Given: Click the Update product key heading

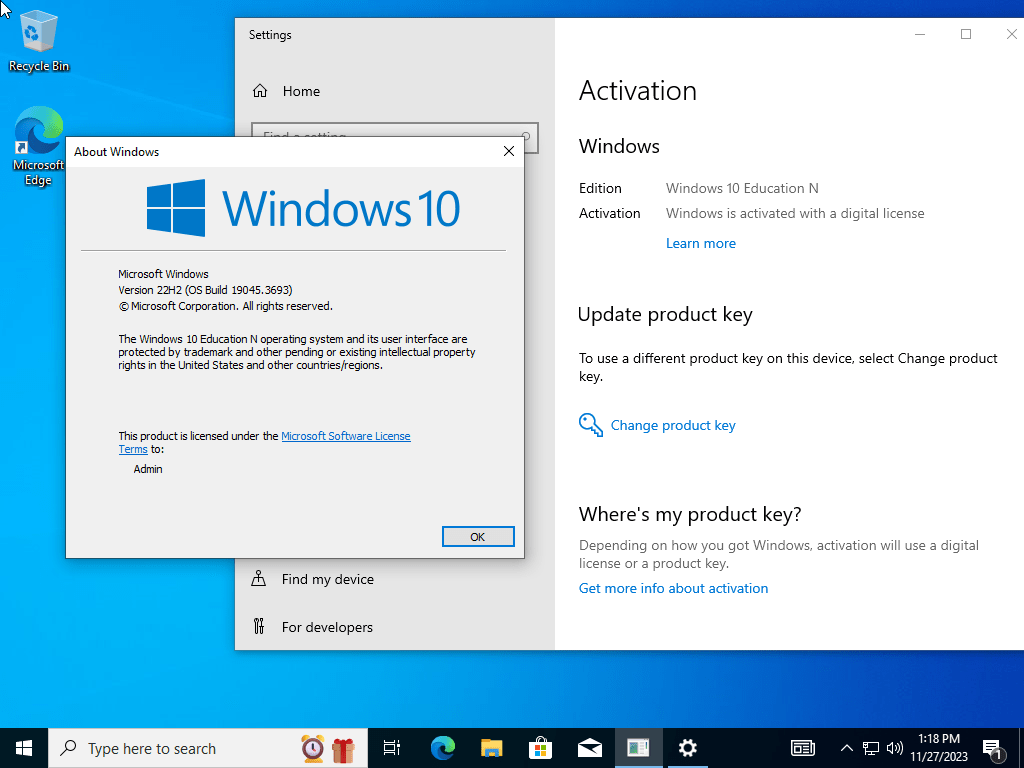Looking at the screenshot, I should 665,315.
